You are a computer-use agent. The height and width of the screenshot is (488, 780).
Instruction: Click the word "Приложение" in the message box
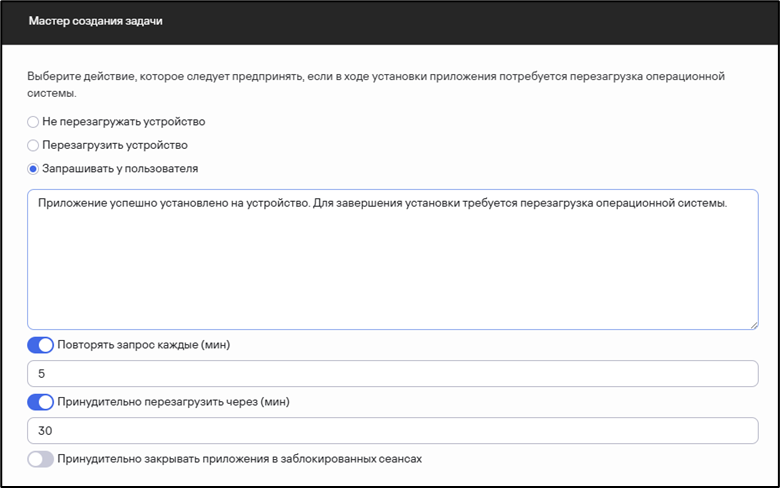(70, 203)
